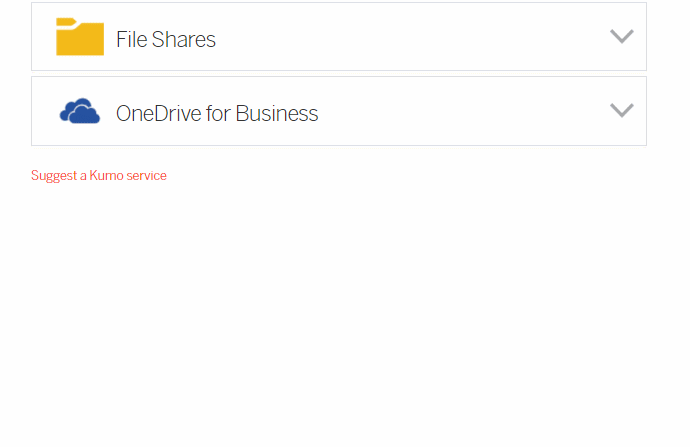Viewport: 690px width, 447px height.
Task: Click the blue OneDrive cloud icon
Action: (80, 111)
